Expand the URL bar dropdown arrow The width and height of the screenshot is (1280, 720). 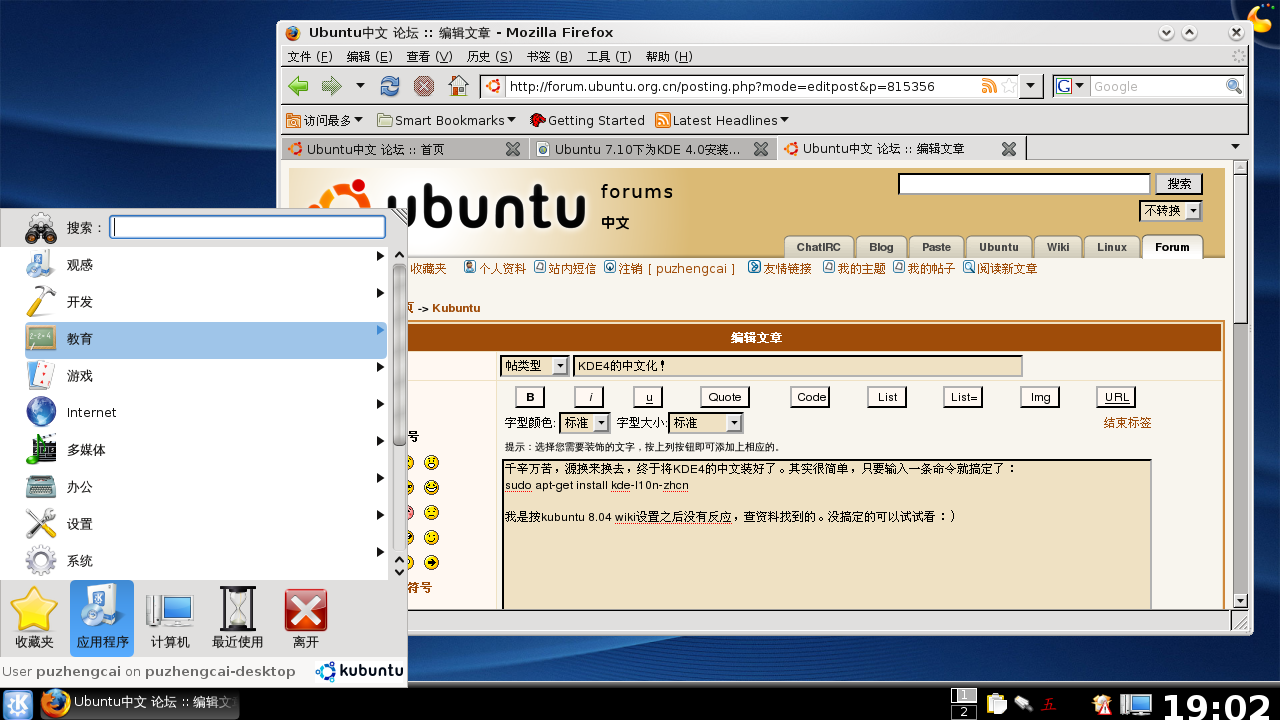pyautogui.click(x=1032, y=86)
